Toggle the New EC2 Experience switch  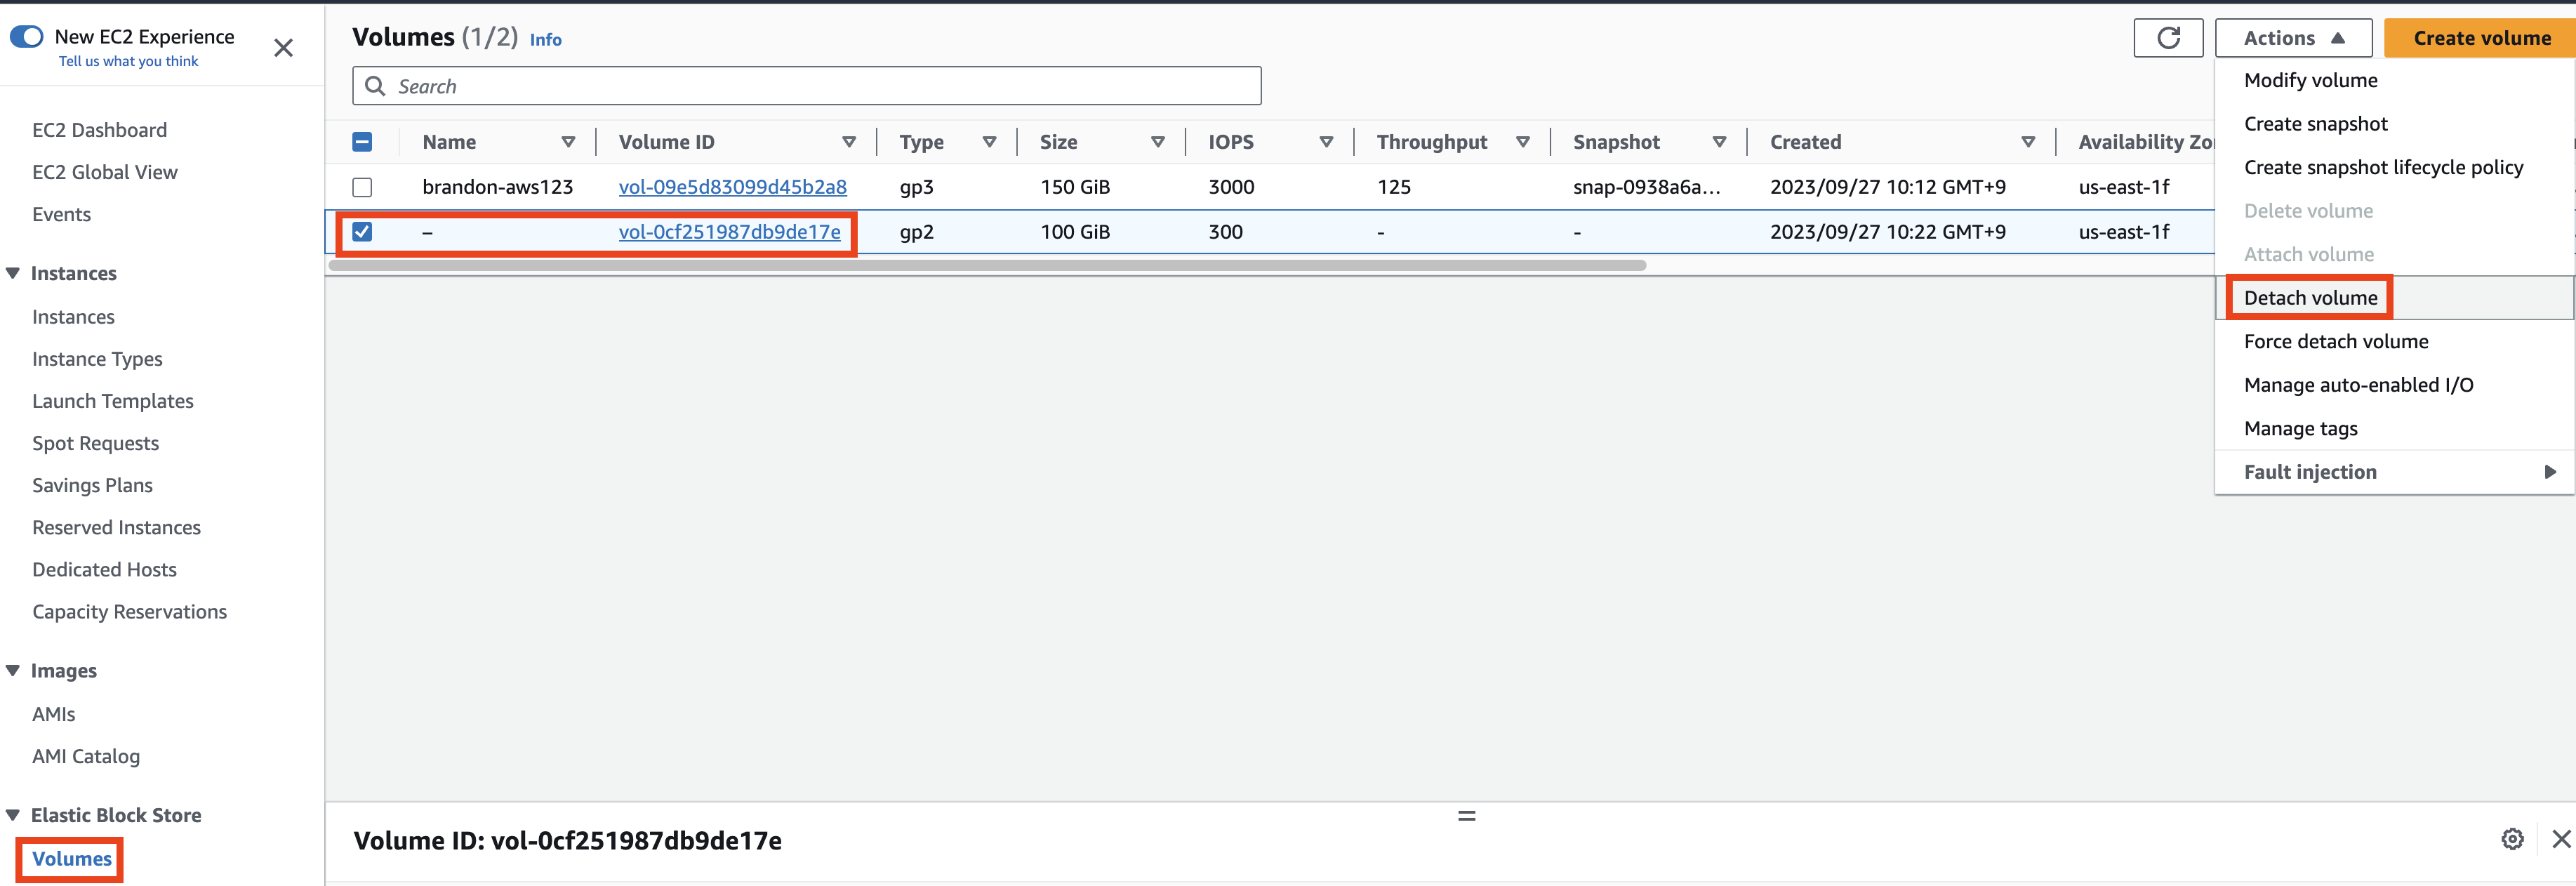[27, 37]
